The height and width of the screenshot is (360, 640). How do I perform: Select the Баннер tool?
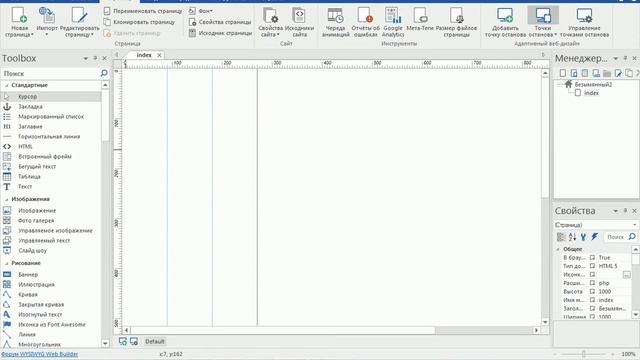pos(51,275)
